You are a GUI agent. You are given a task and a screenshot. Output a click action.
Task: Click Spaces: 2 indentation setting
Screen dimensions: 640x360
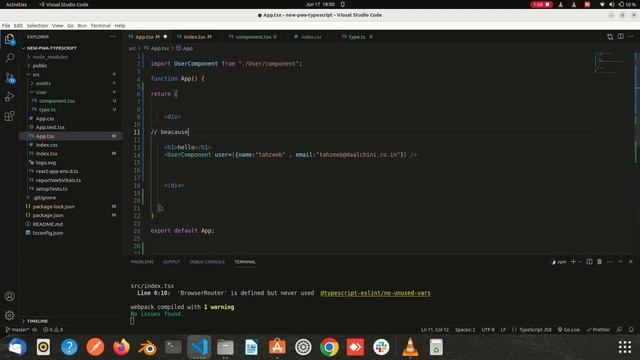465,329
